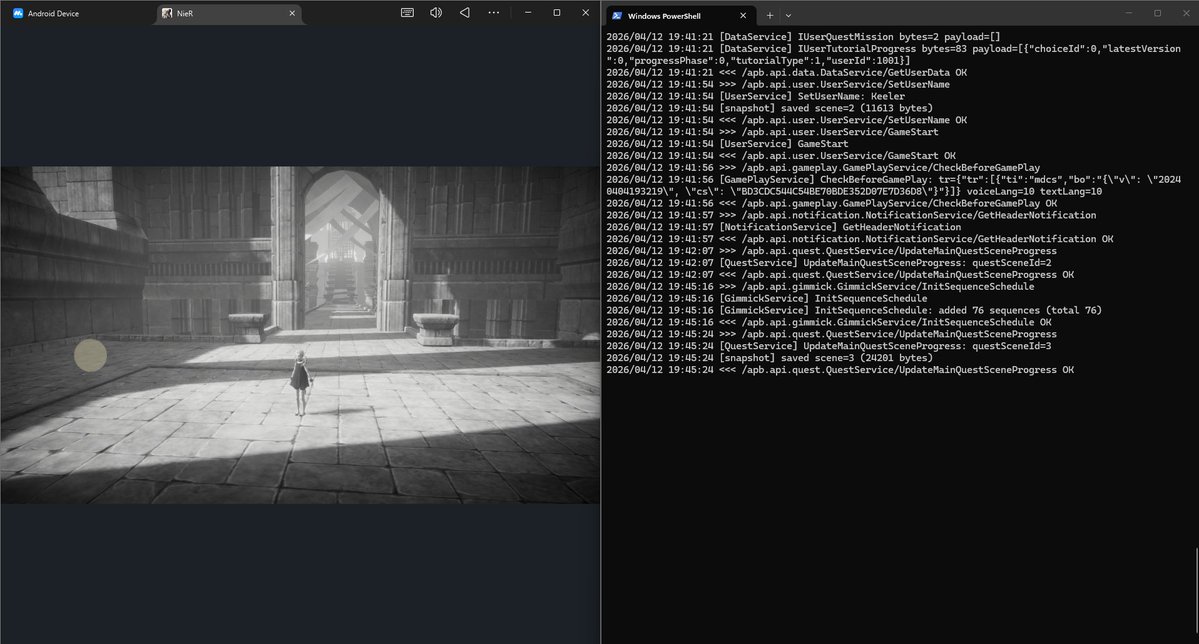The width and height of the screenshot is (1199, 644).
Task: Click the Android Device tab icon
Action: (x=18, y=13)
